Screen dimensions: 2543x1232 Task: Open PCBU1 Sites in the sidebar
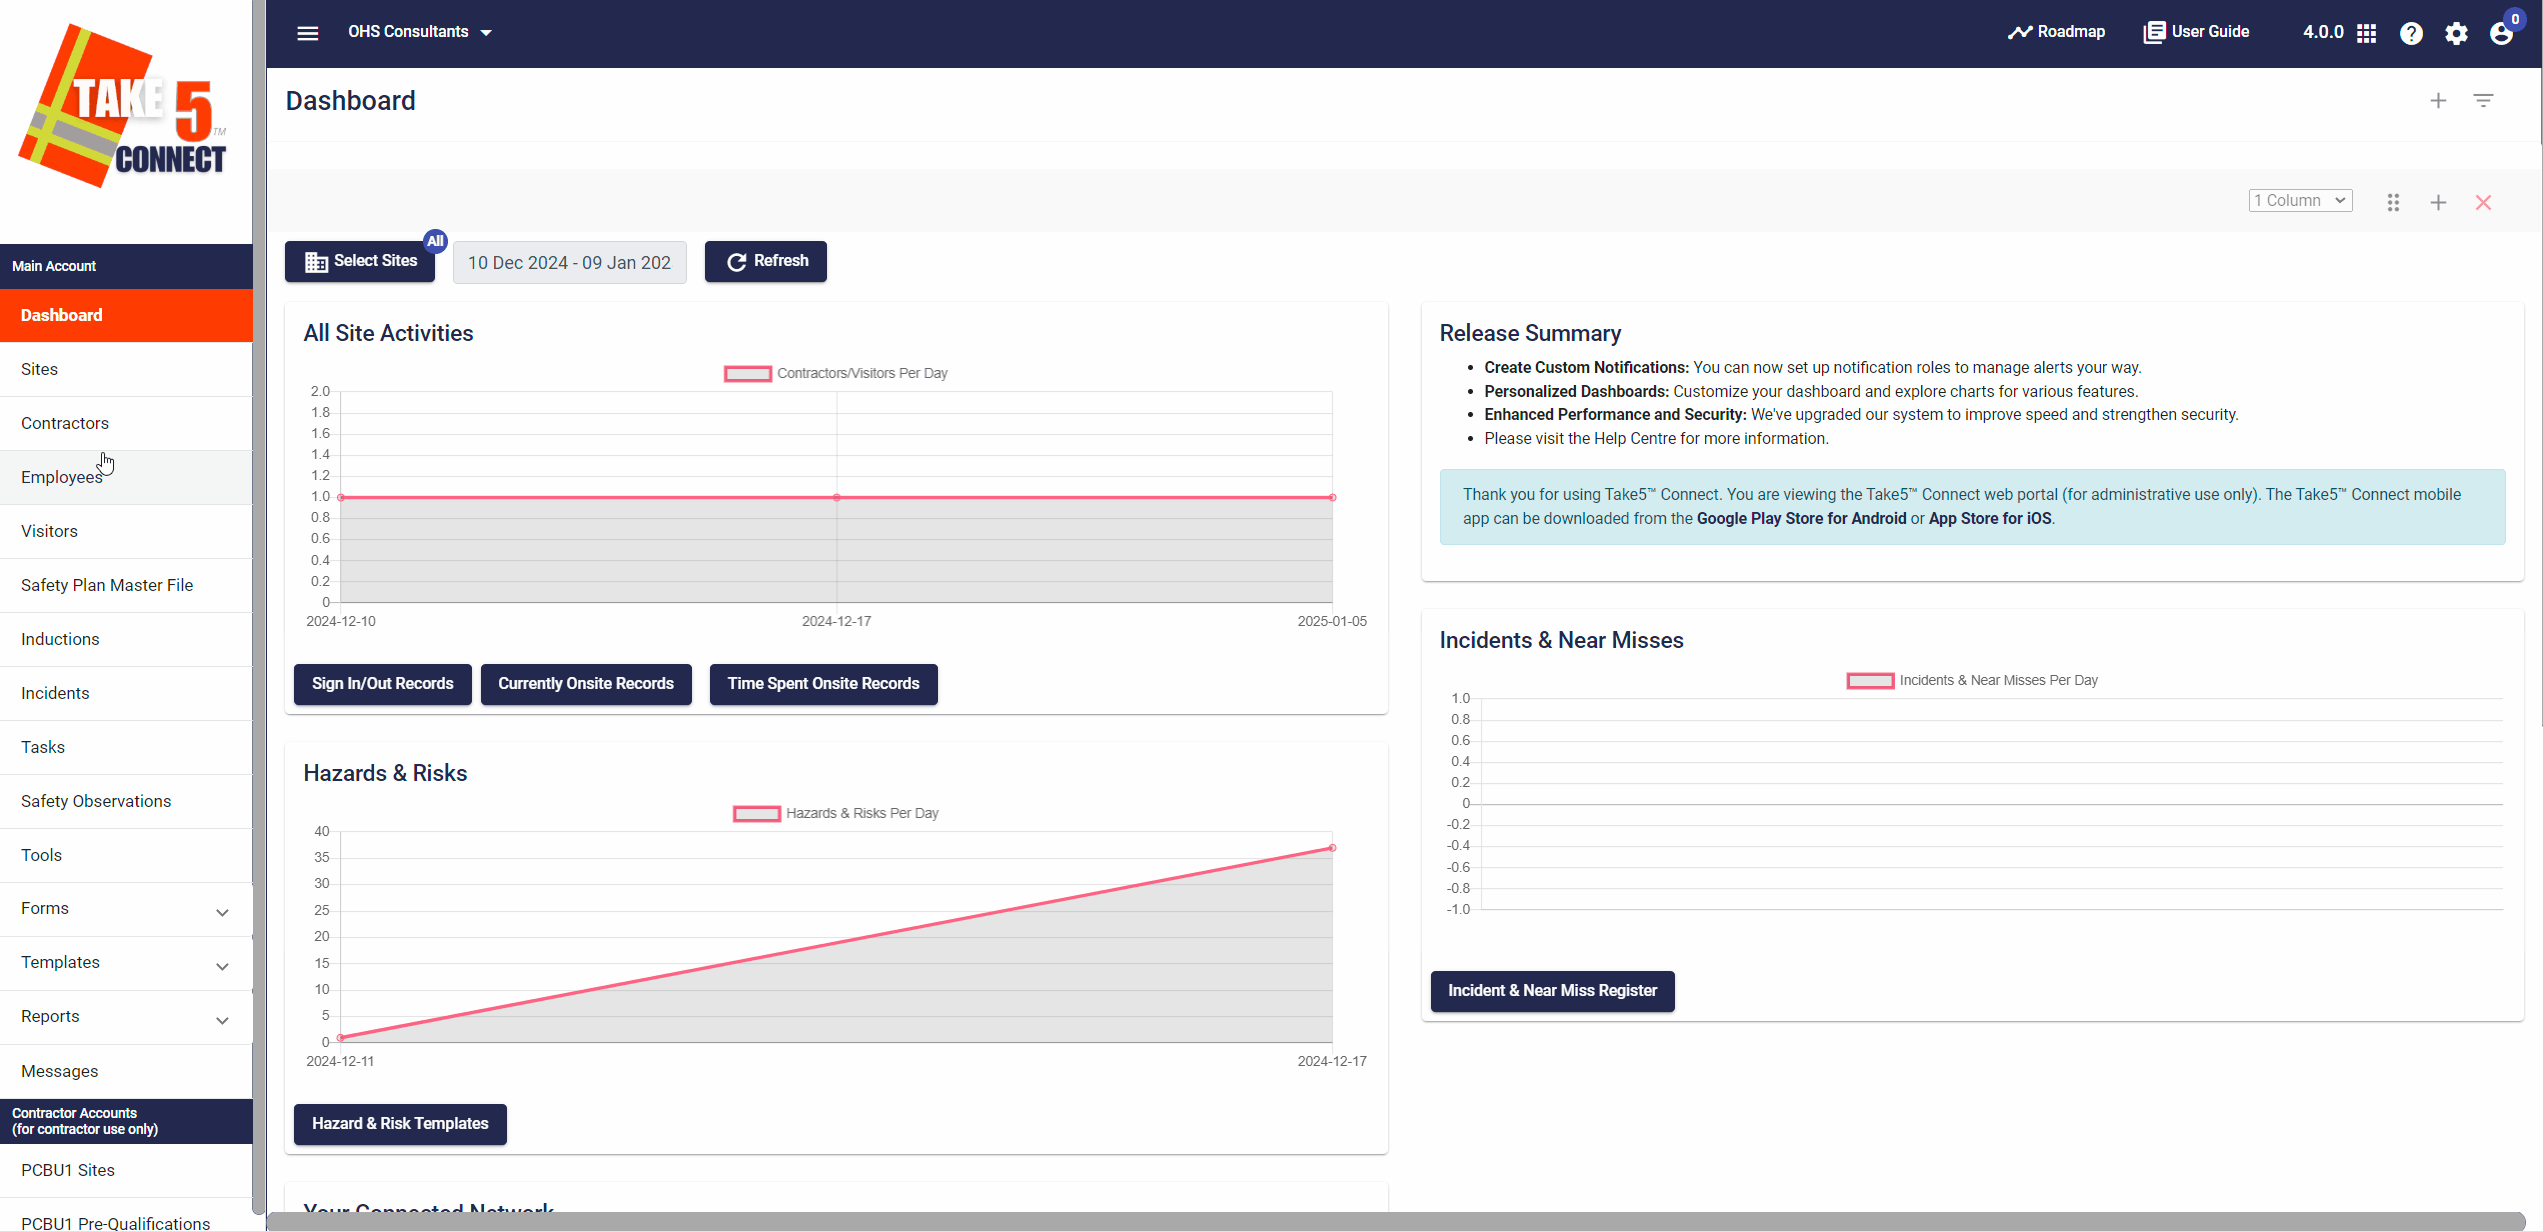126,1170
